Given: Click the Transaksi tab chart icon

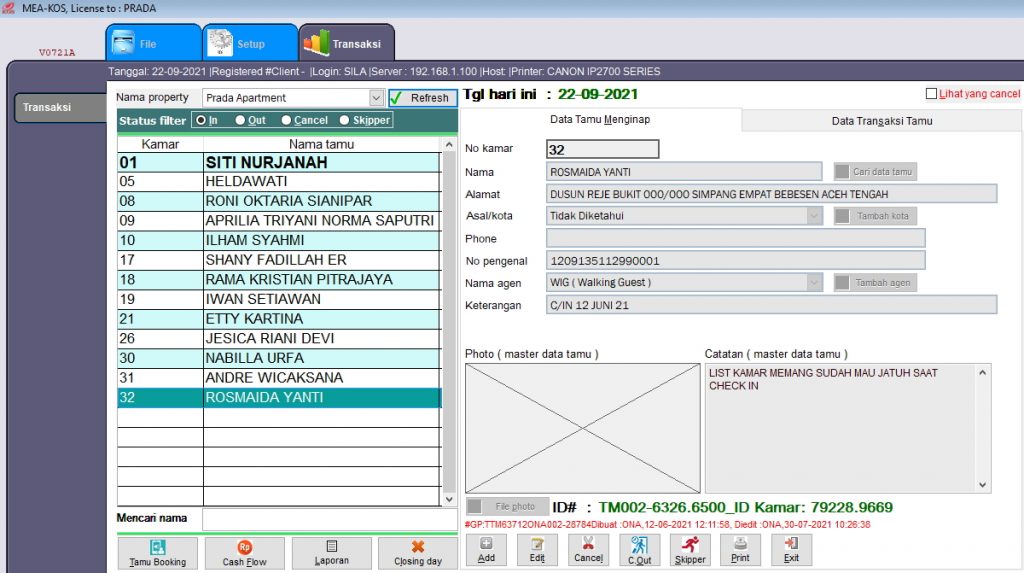Looking at the screenshot, I should 316,43.
